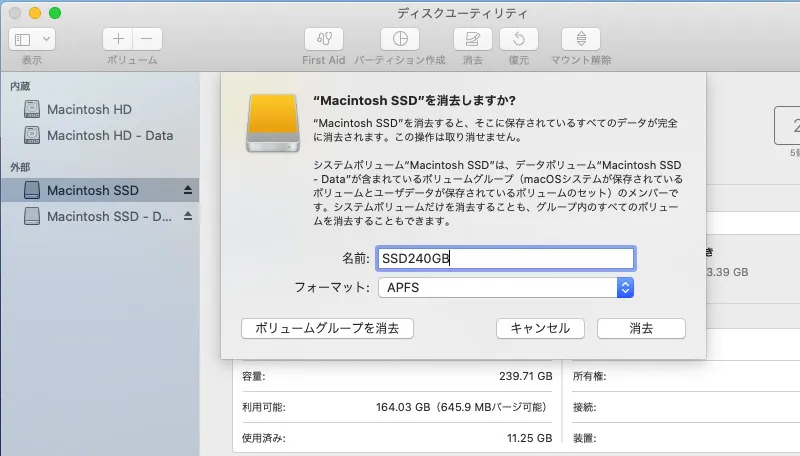Select Macintosh HD - Data in sidebar
Viewport: 800px width, 456px height.
pos(109,135)
